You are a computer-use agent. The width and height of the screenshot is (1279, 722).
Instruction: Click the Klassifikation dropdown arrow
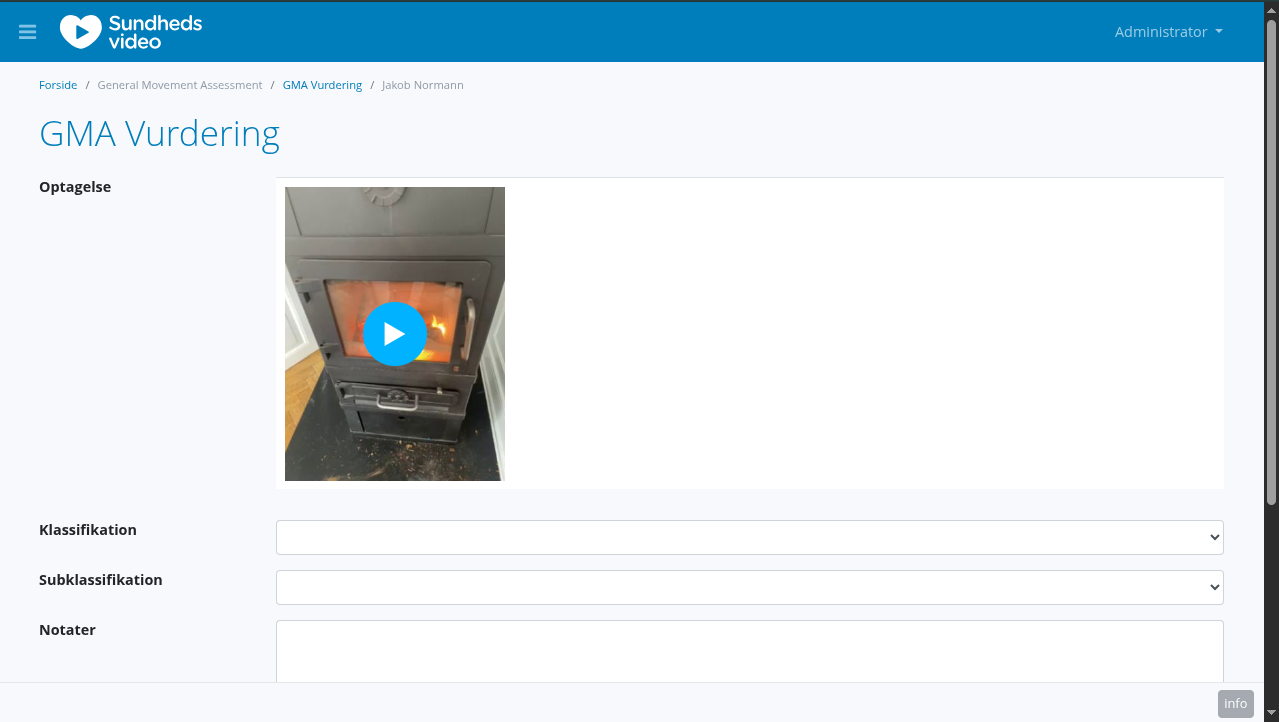(x=1215, y=537)
